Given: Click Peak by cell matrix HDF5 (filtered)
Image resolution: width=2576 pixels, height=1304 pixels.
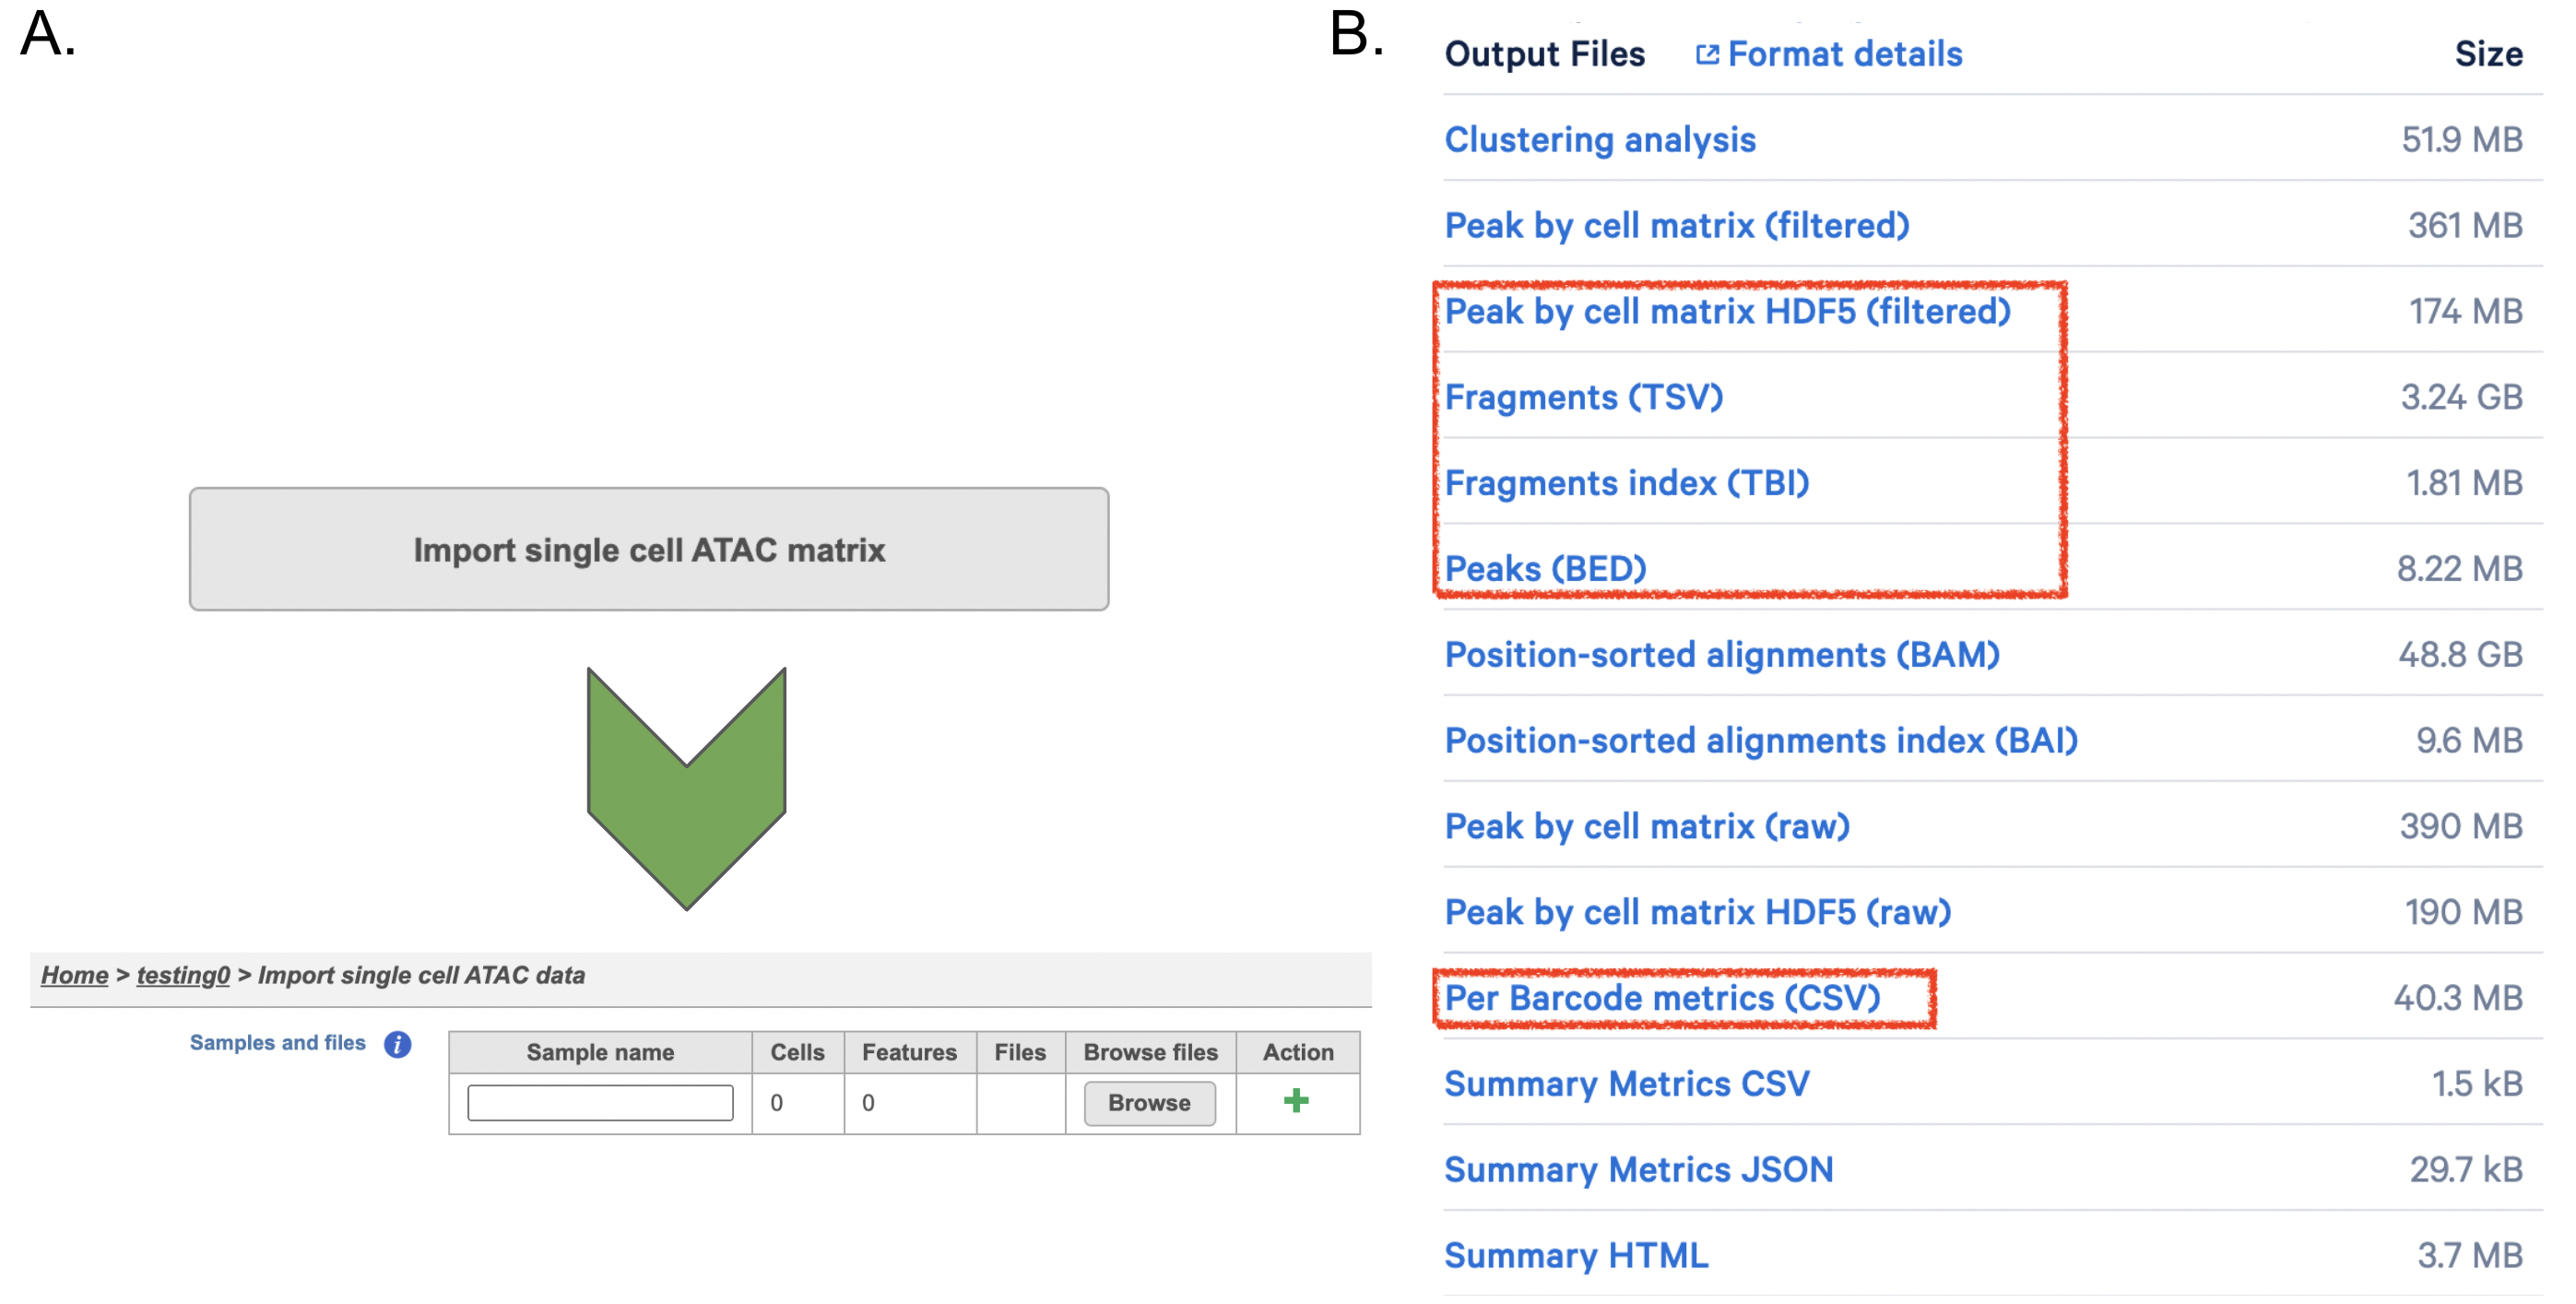Looking at the screenshot, I should [x=1727, y=311].
